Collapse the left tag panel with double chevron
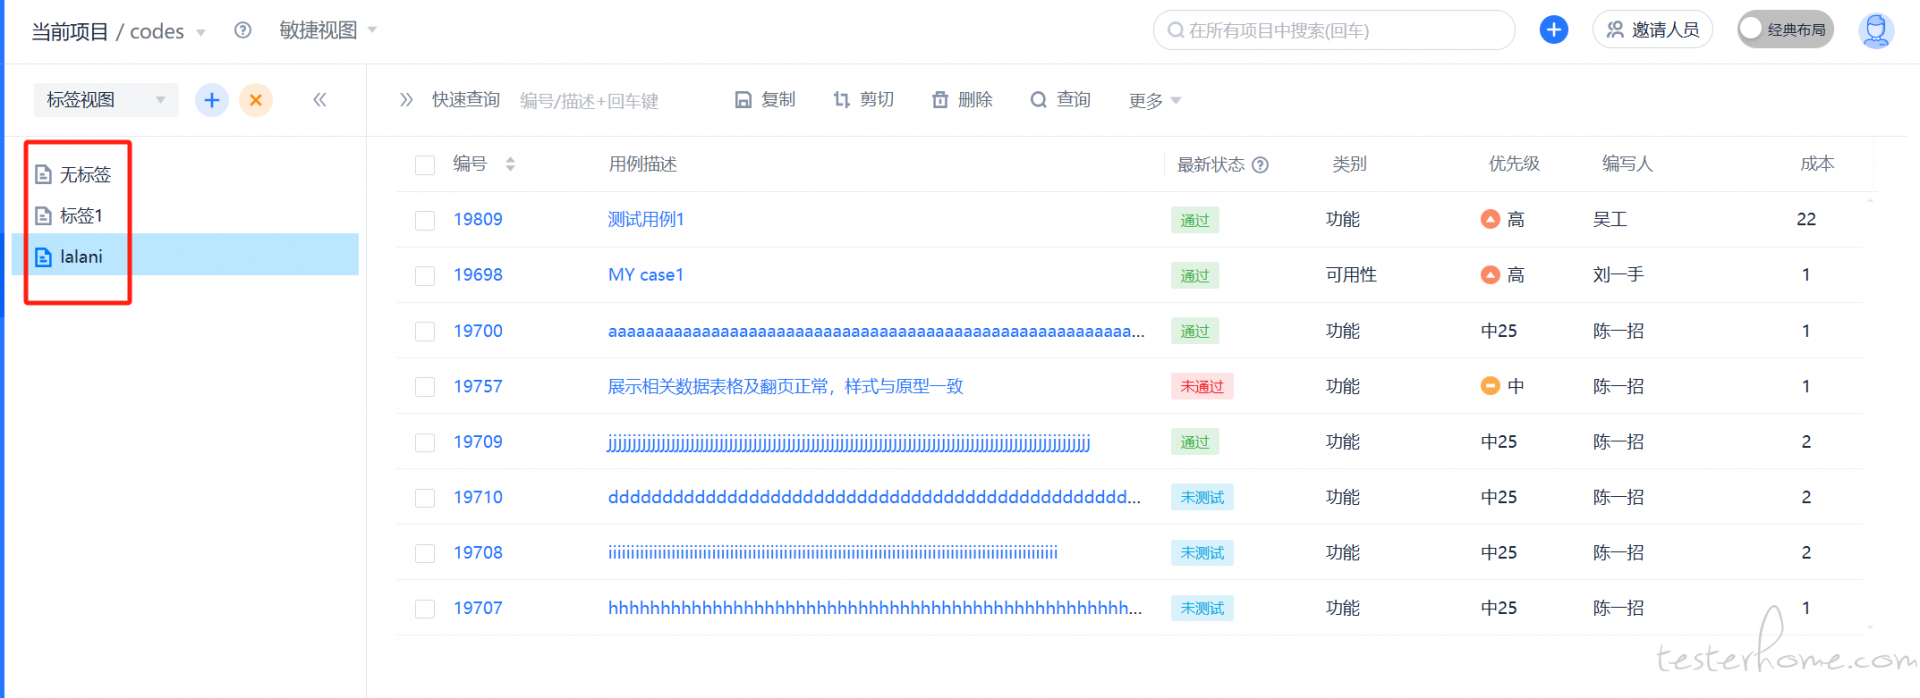This screenshot has width=1920, height=698. [x=320, y=100]
